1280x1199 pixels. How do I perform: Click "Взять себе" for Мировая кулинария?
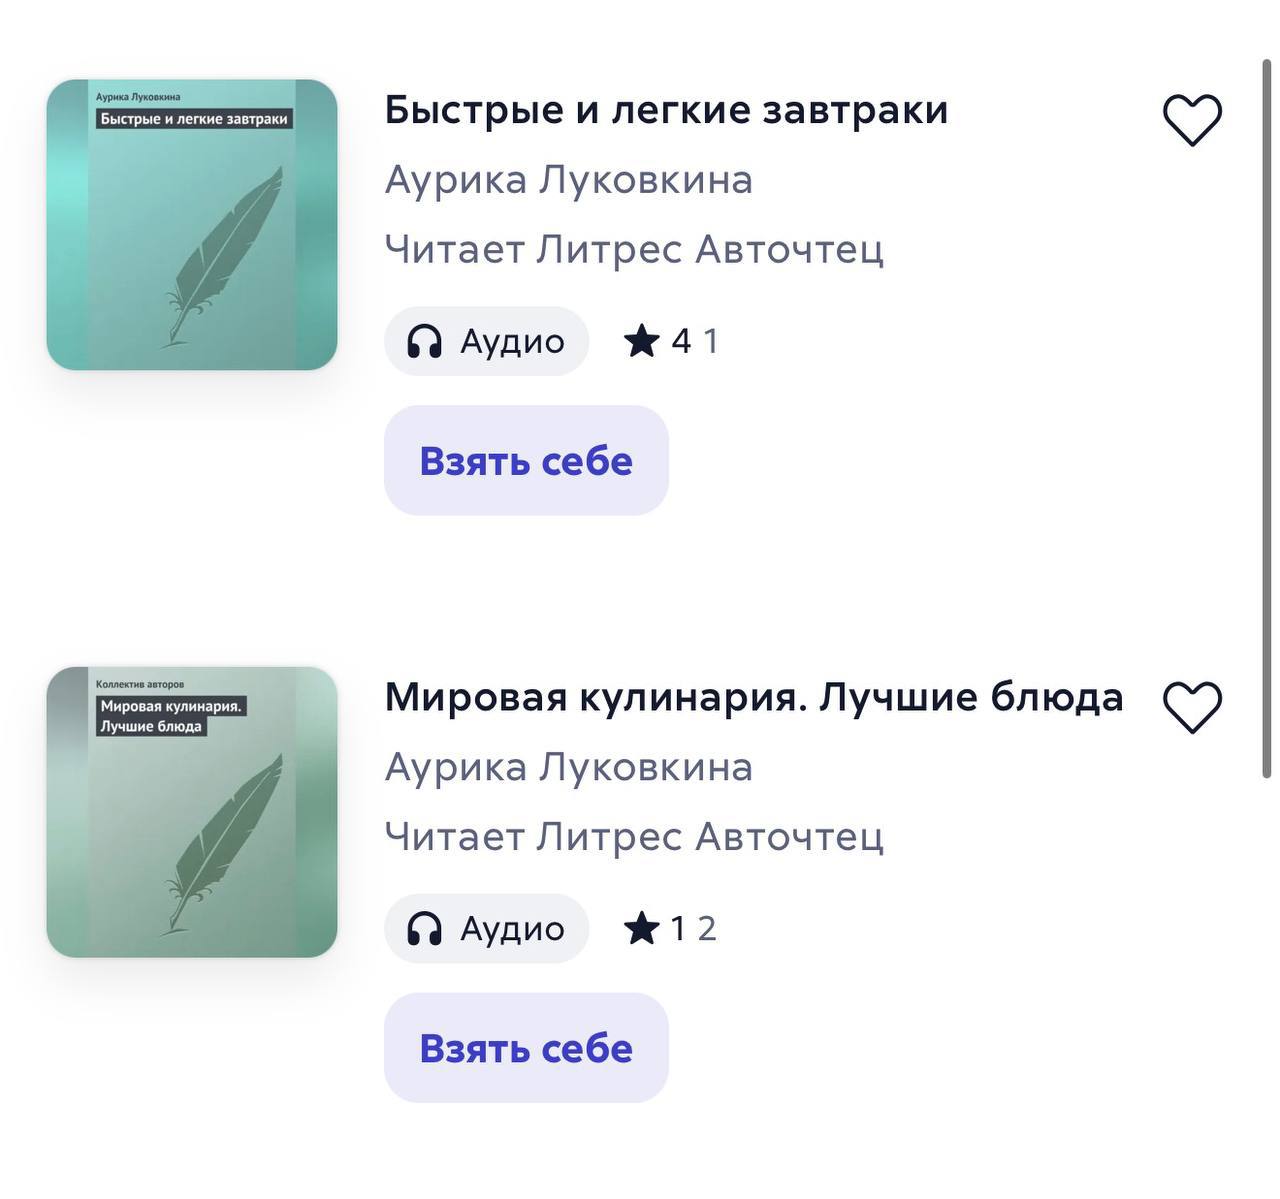click(x=526, y=1048)
